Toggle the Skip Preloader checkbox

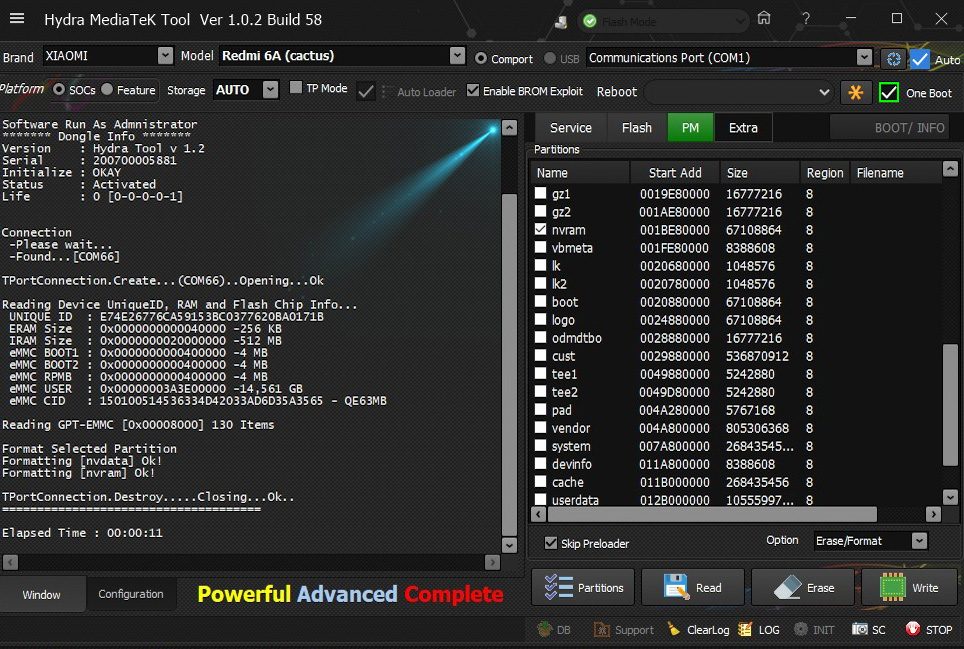551,543
